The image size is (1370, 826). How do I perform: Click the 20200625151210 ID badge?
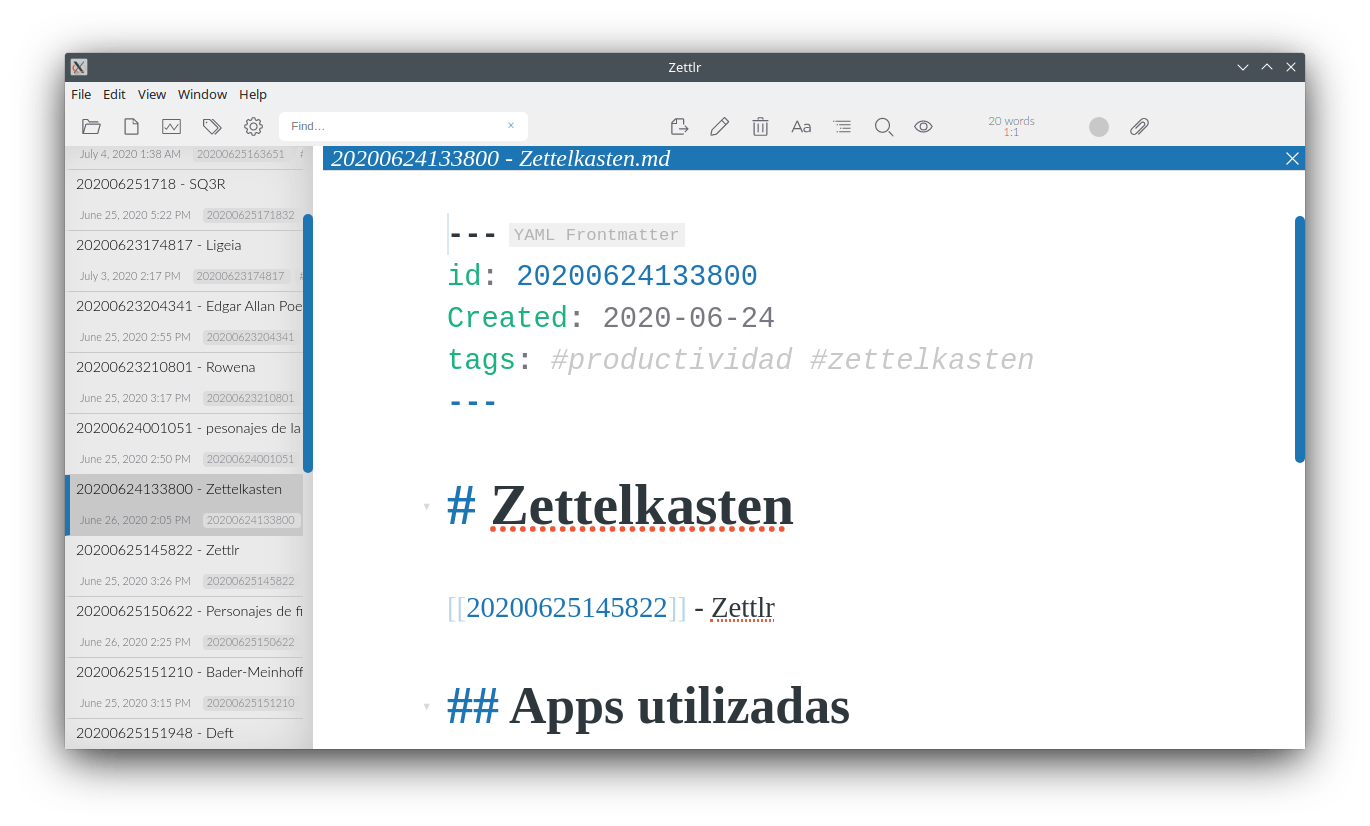click(x=250, y=703)
